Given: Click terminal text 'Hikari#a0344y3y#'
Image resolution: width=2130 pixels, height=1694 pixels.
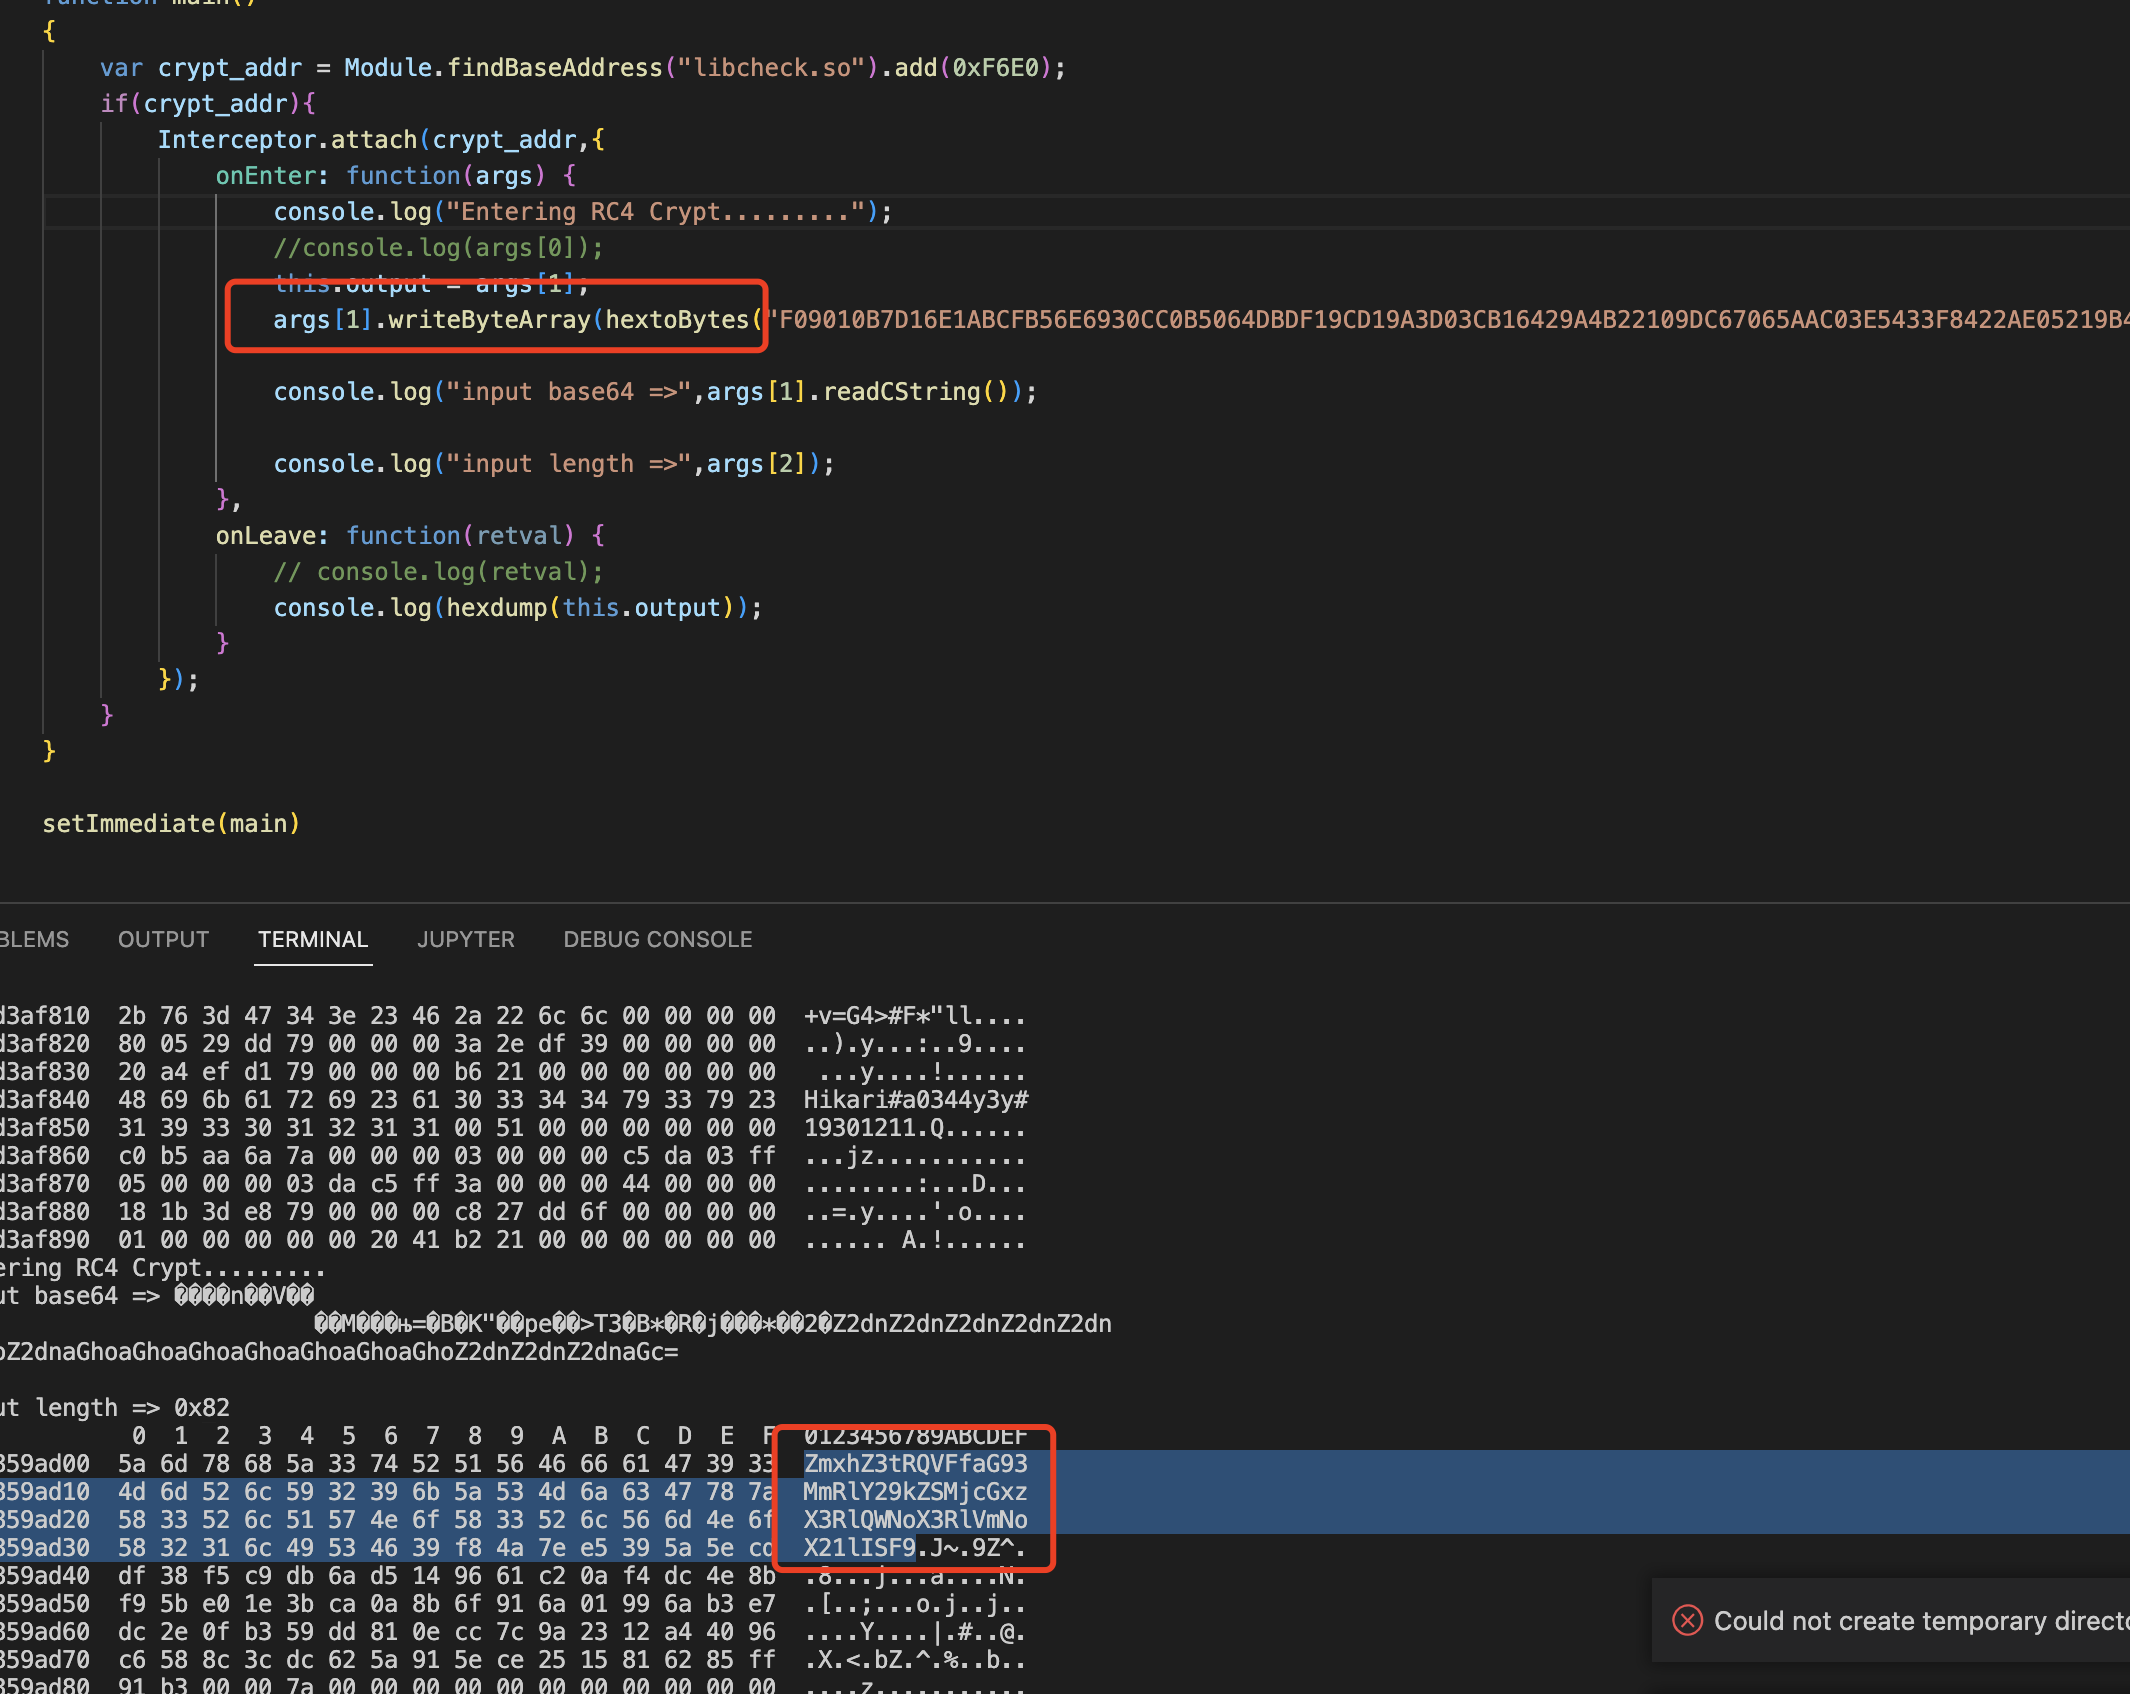Looking at the screenshot, I should tap(916, 1099).
